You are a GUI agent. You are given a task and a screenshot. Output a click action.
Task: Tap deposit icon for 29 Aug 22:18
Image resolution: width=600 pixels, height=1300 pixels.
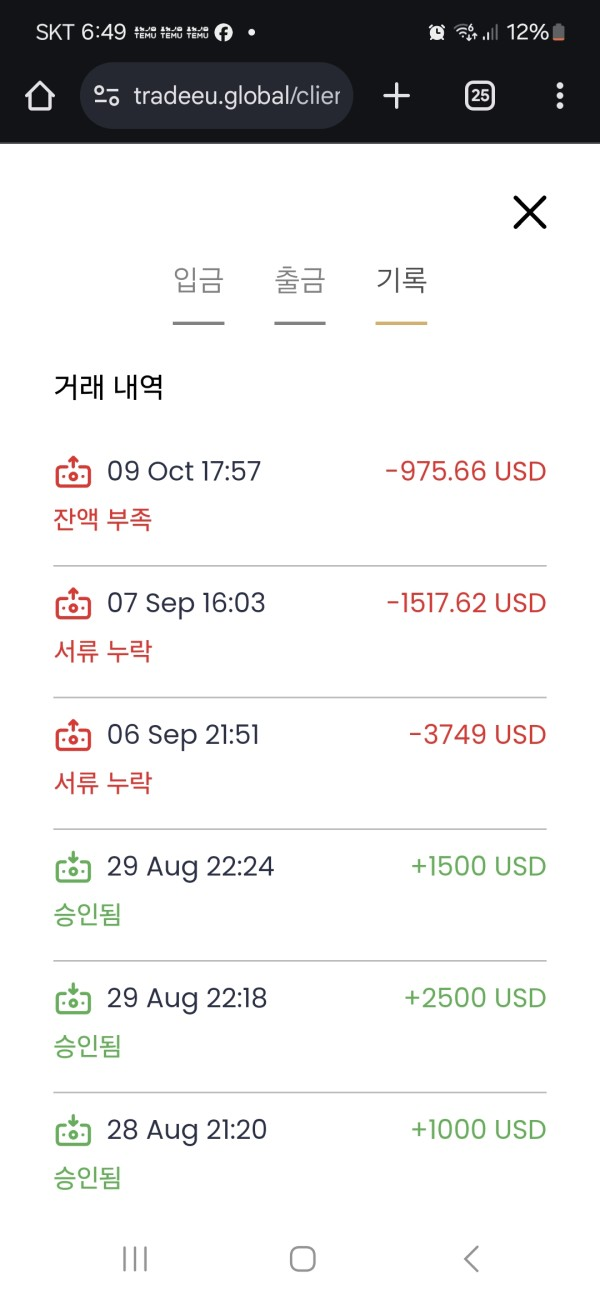(x=73, y=999)
